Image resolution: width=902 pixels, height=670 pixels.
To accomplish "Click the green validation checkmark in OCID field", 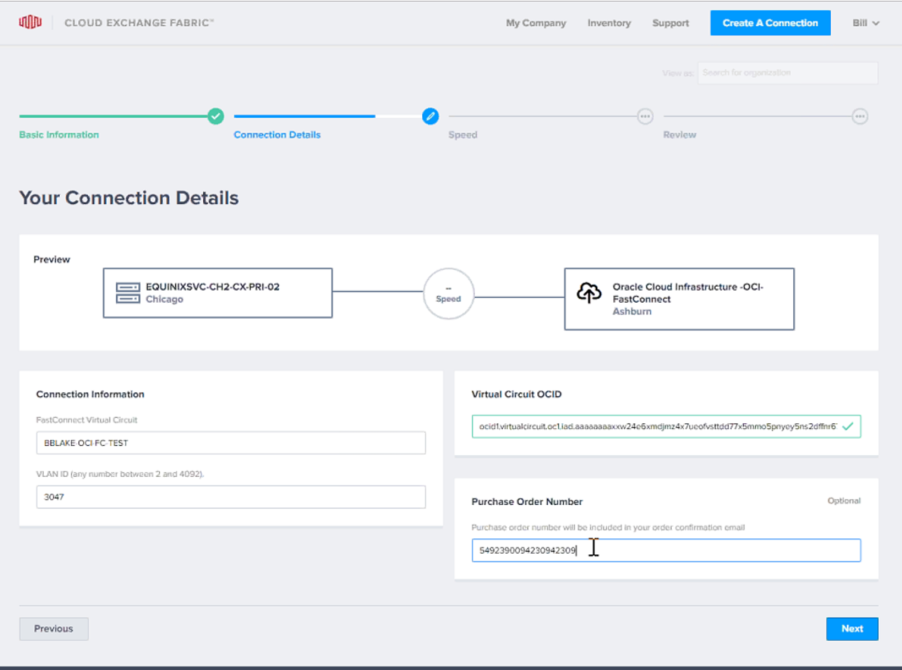I will 847,426.
